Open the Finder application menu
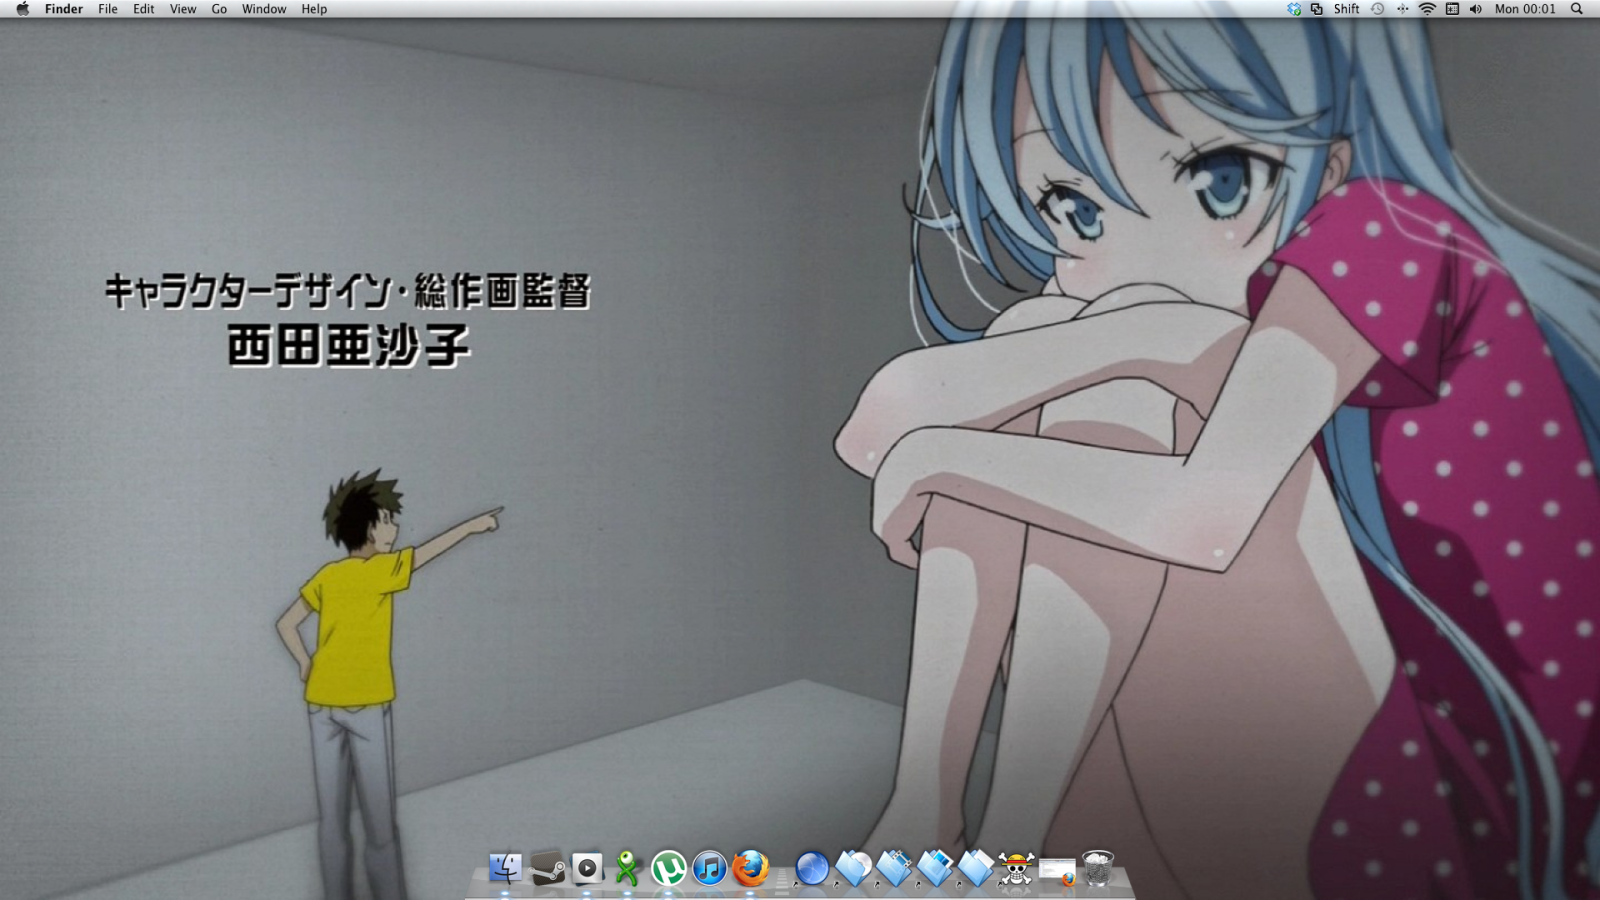This screenshot has height=900, width=1600. 63,9
